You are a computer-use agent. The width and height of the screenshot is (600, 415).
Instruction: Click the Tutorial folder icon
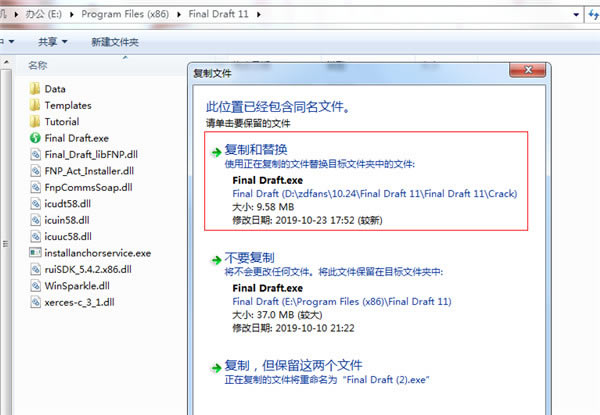point(35,122)
